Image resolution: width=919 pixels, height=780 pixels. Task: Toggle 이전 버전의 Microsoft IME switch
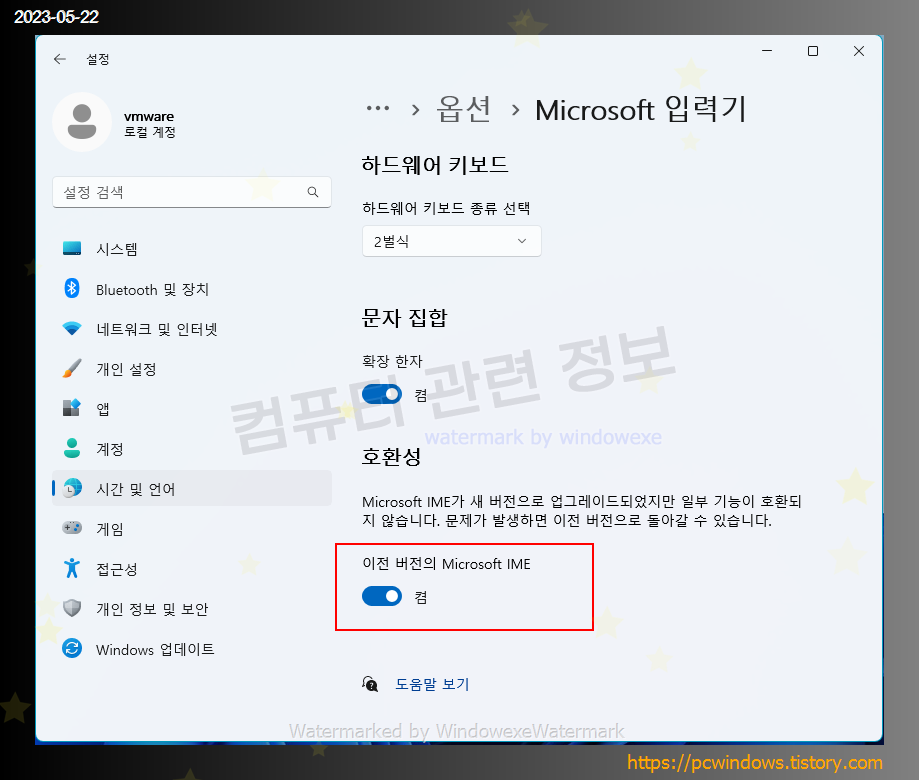coord(382,597)
